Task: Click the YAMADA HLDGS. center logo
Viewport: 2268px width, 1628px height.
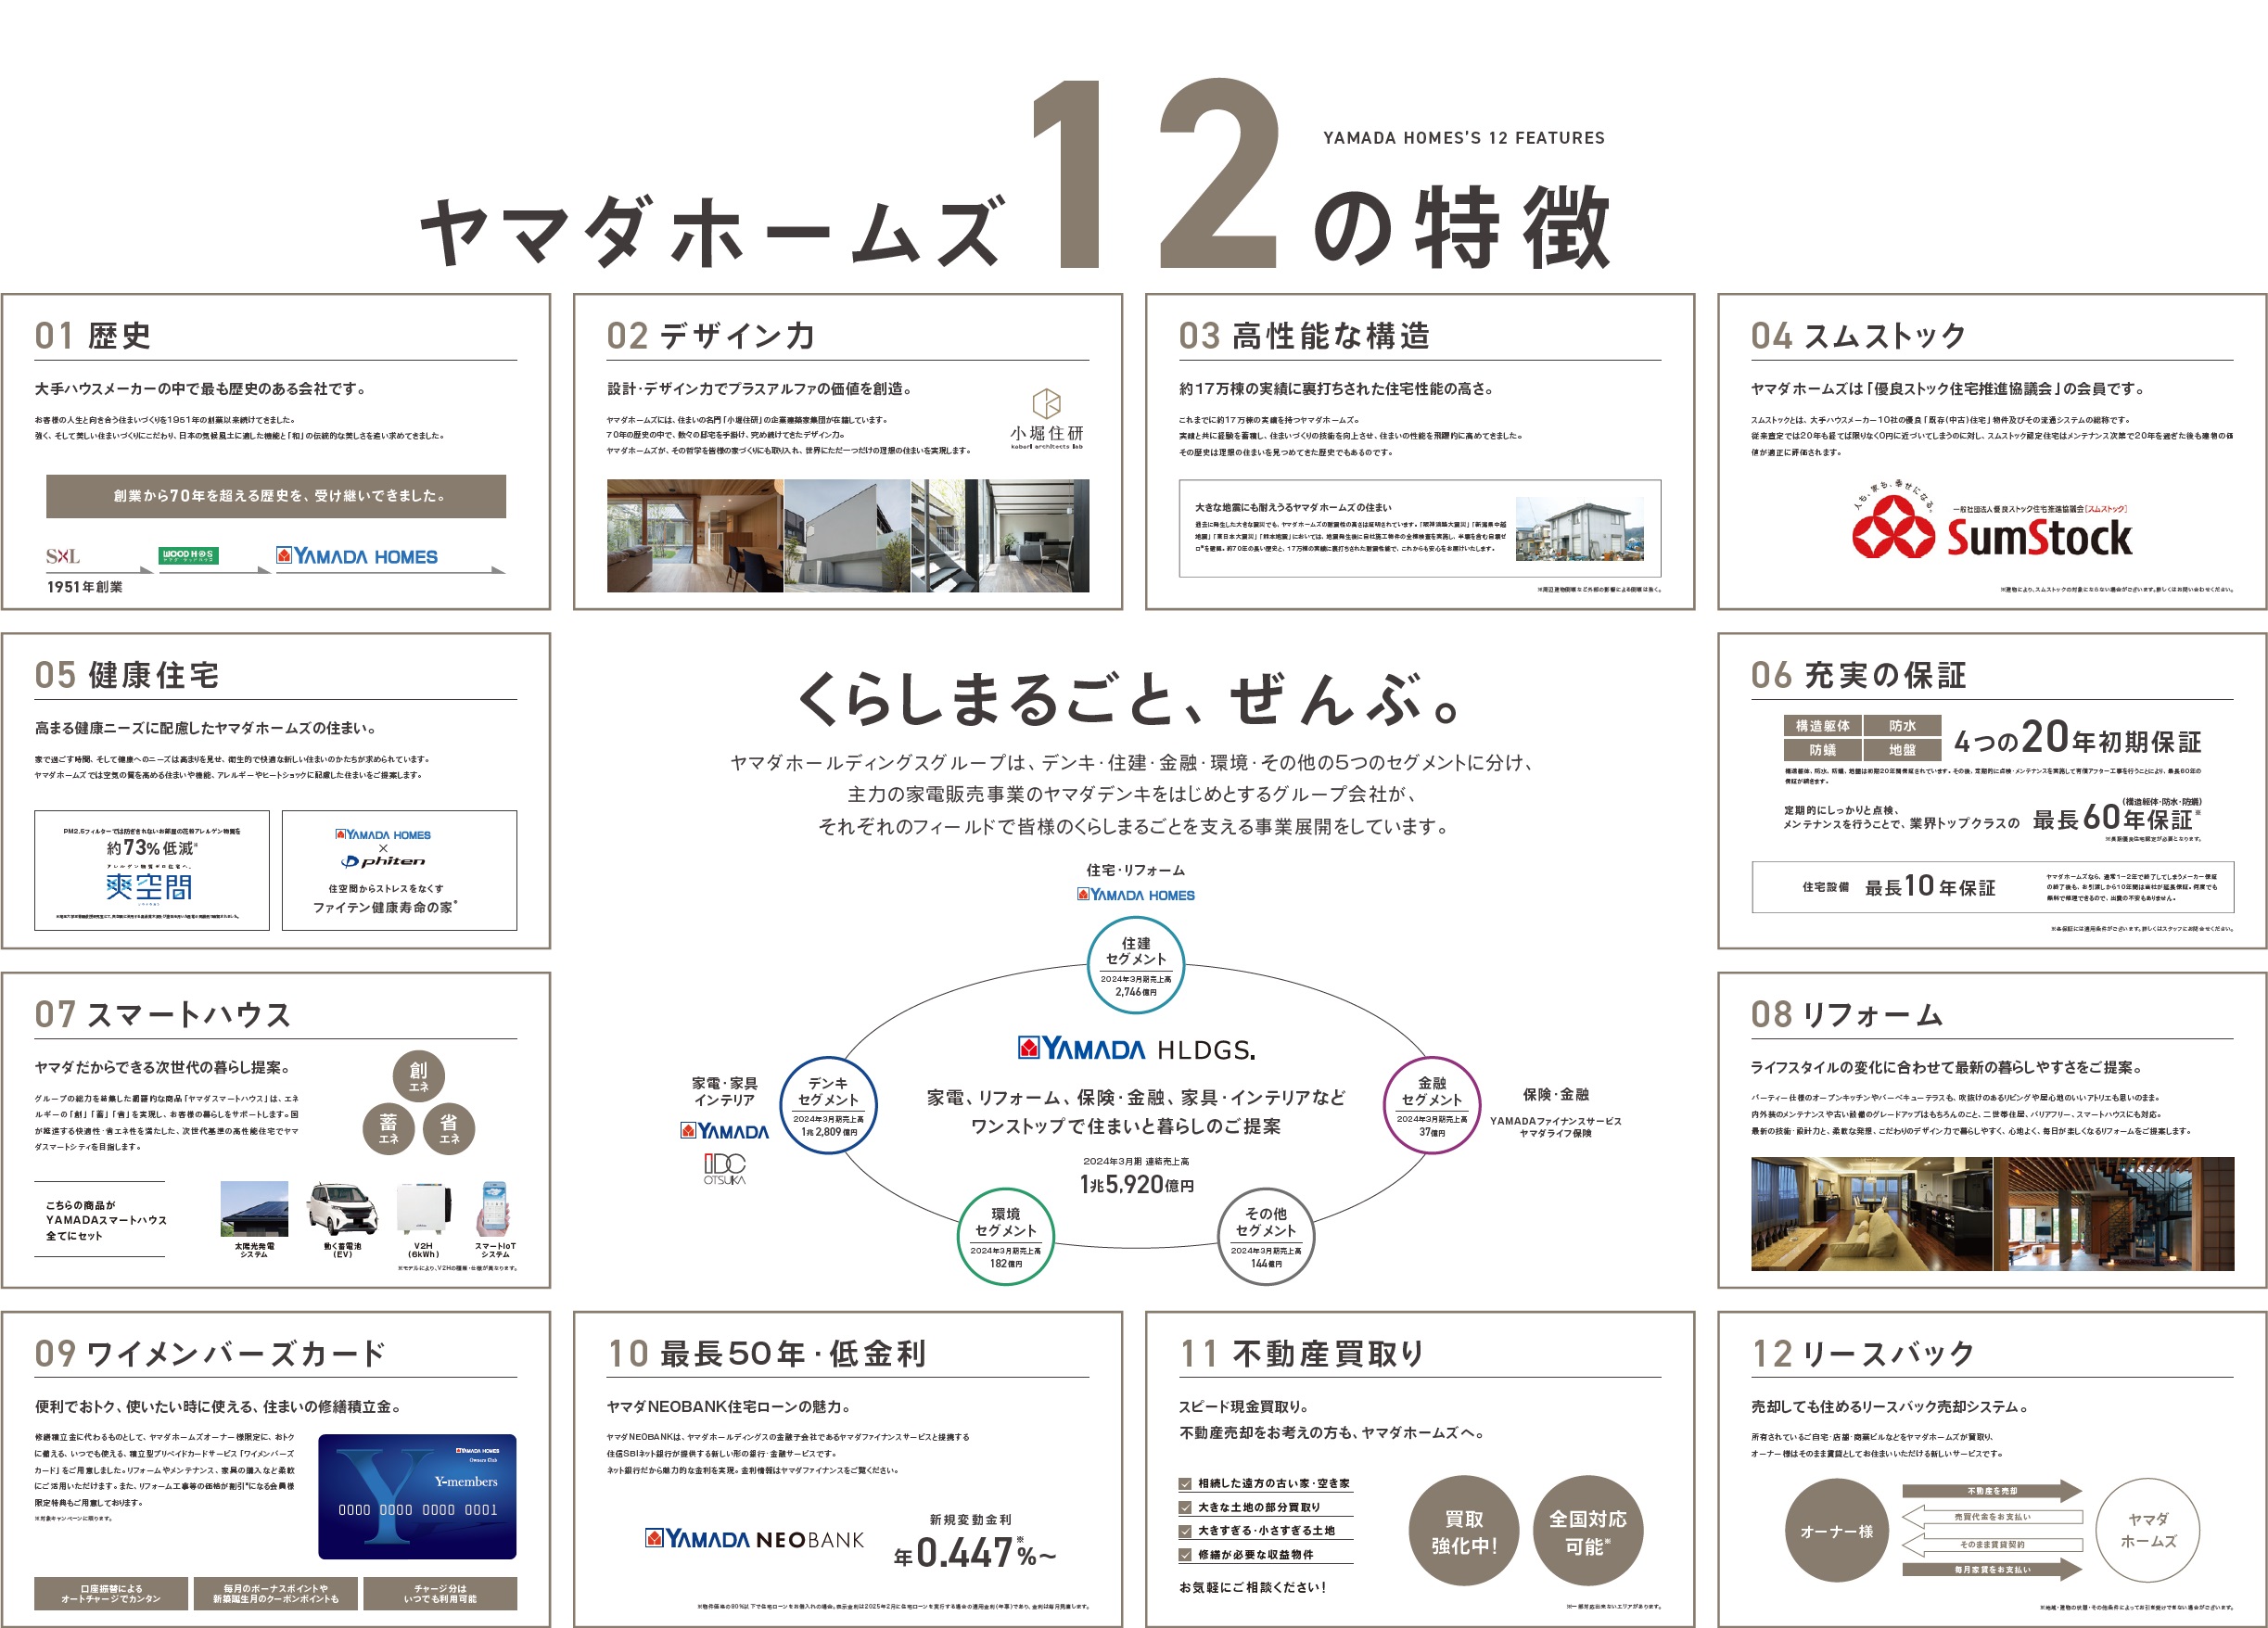Action: (x=1136, y=1049)
